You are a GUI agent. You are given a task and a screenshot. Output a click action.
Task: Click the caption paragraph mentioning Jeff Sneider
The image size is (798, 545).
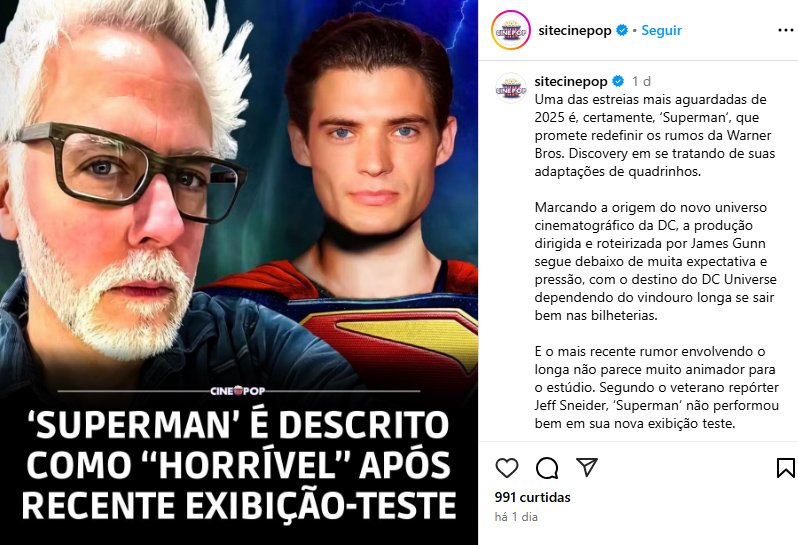pyautogui.click(x=657, y=387)
